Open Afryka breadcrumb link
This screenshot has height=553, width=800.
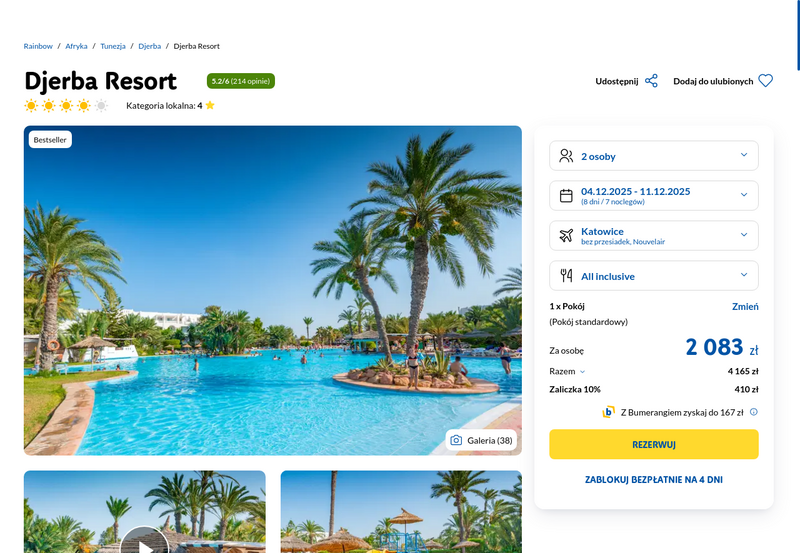click(76, 46)
